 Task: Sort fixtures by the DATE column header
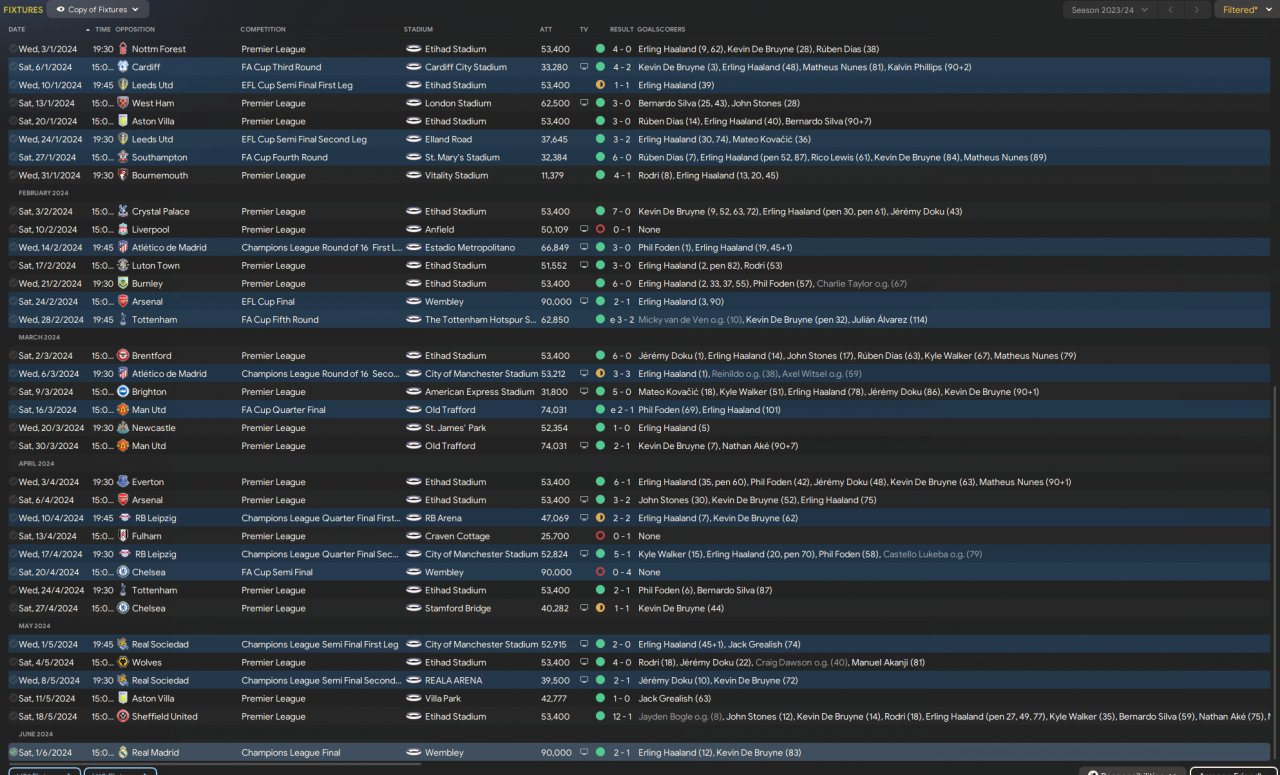[17, 29]
